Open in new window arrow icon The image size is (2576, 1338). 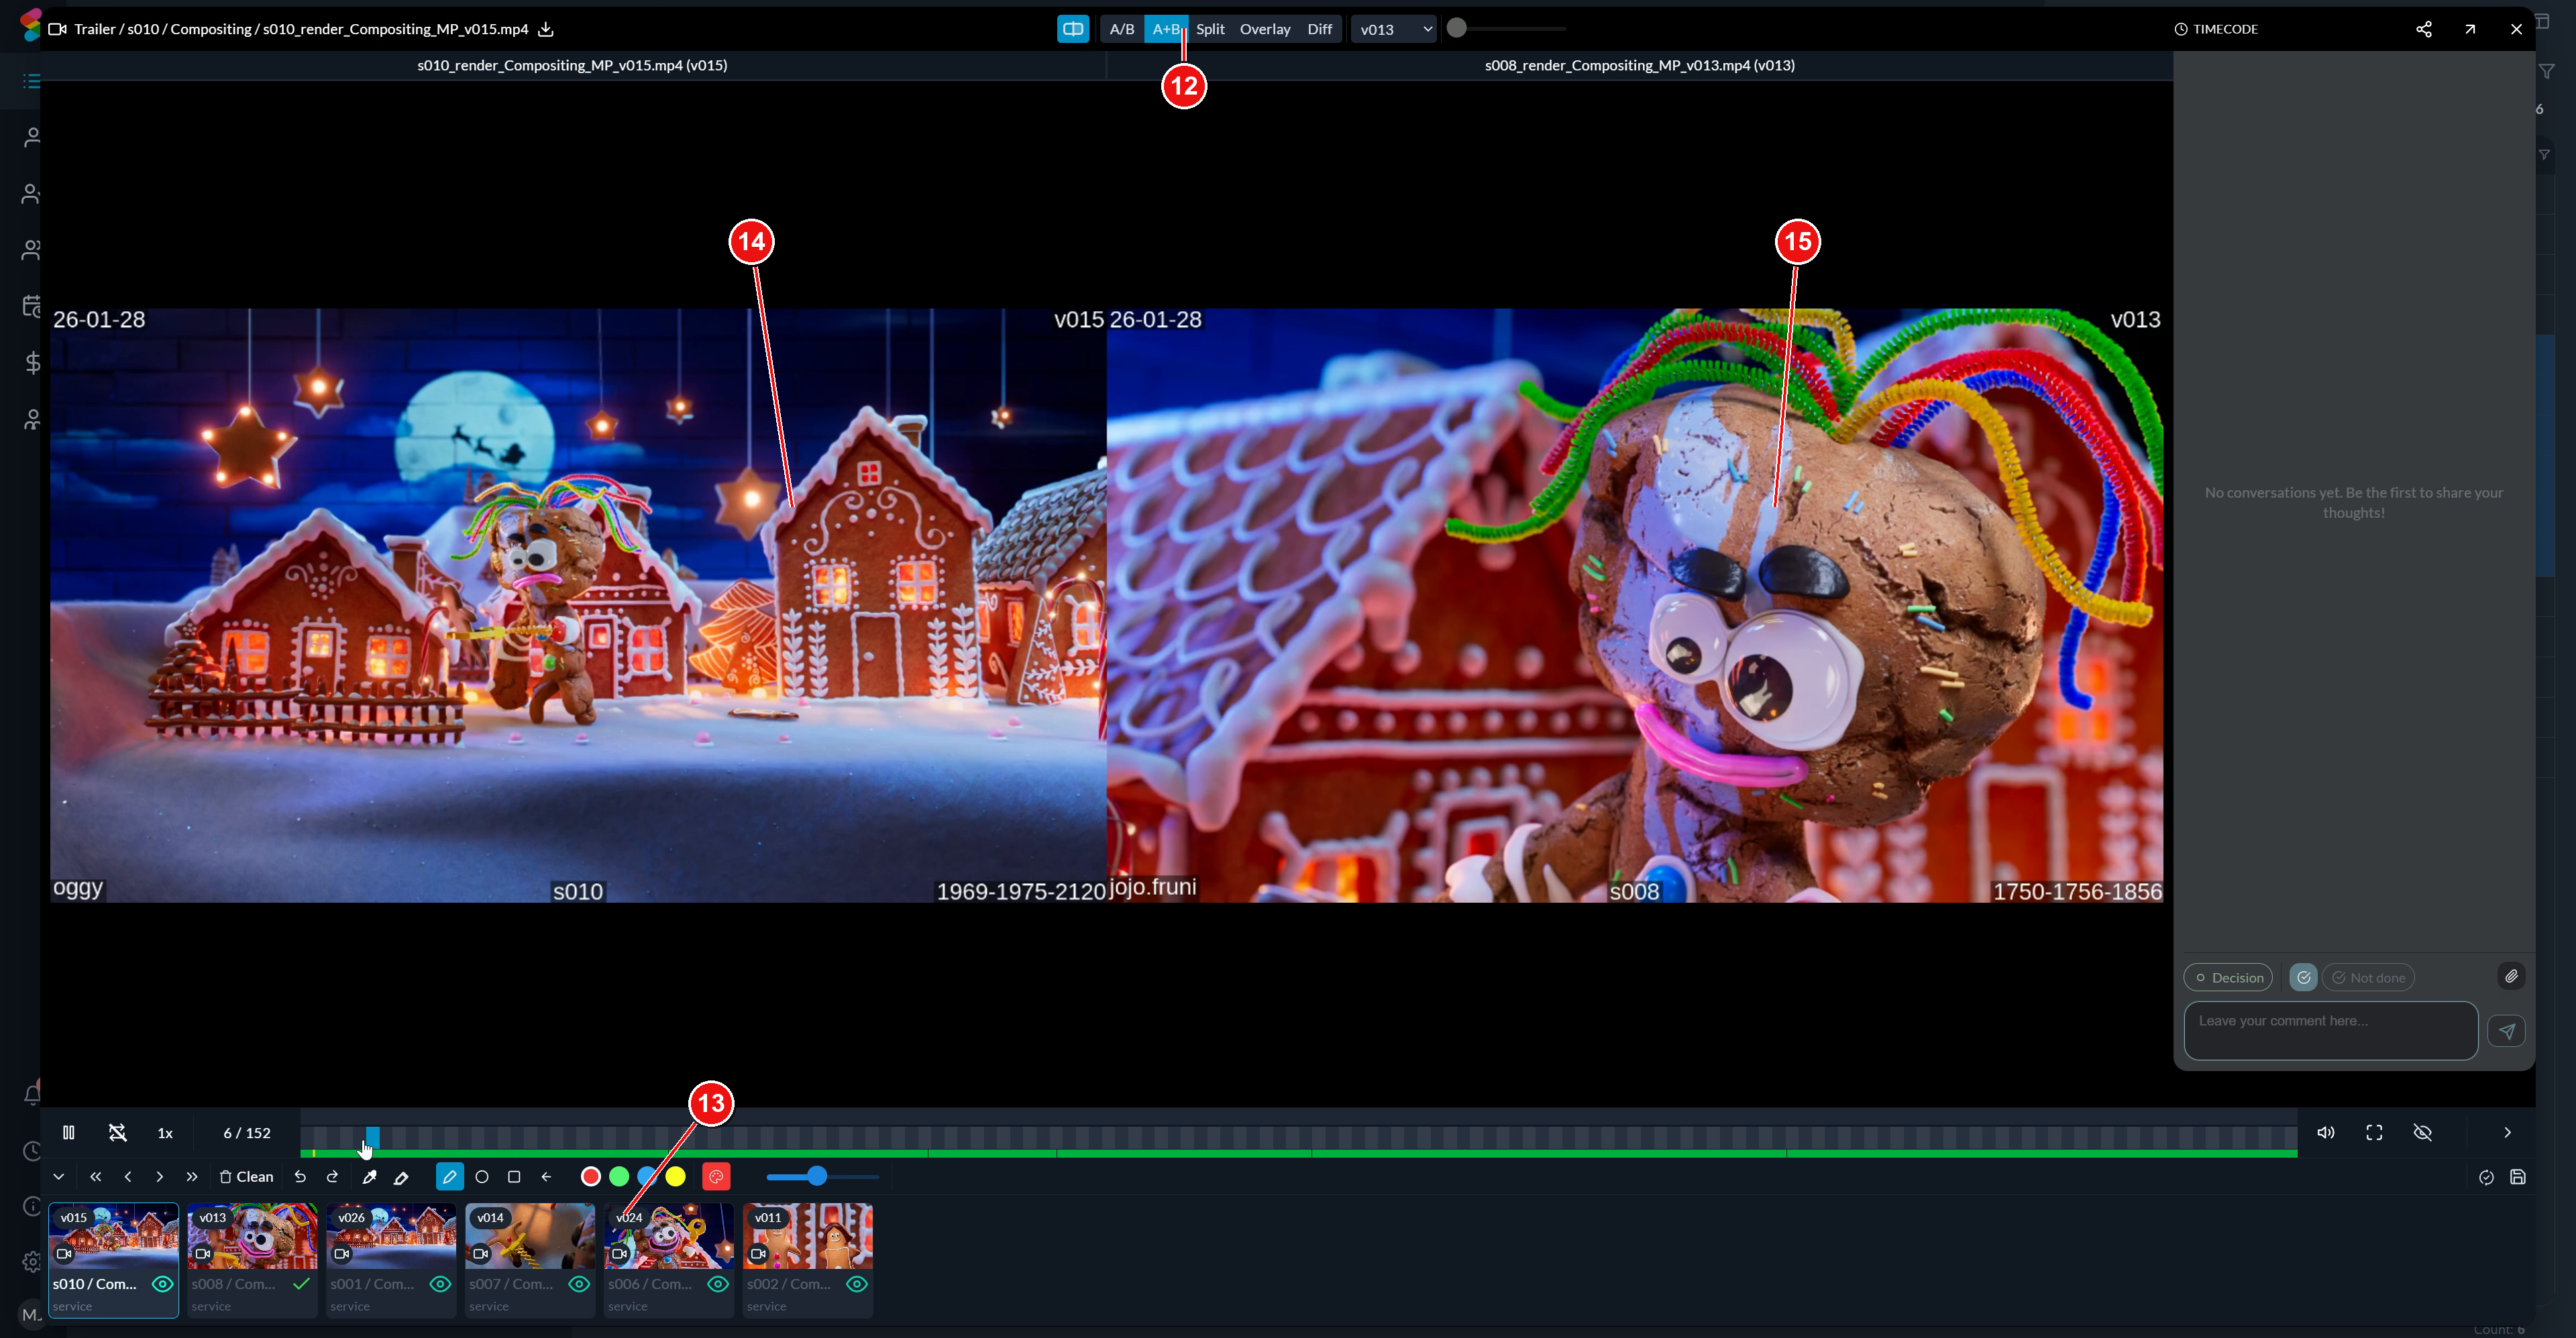[2470, 29]
